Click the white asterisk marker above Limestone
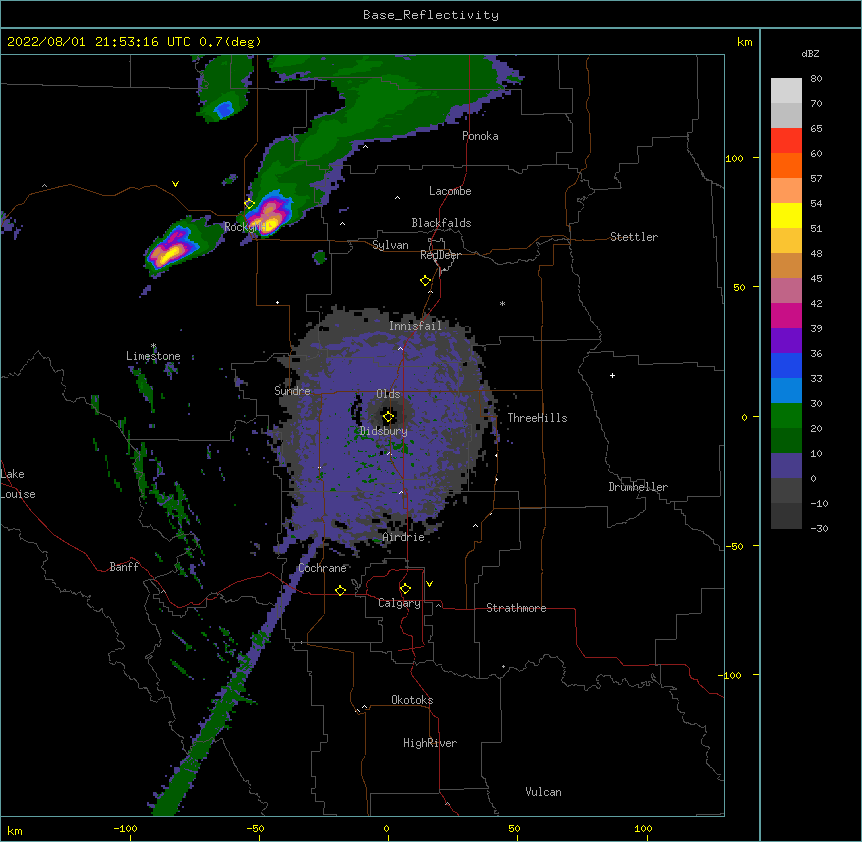 (x=154, y=346)
